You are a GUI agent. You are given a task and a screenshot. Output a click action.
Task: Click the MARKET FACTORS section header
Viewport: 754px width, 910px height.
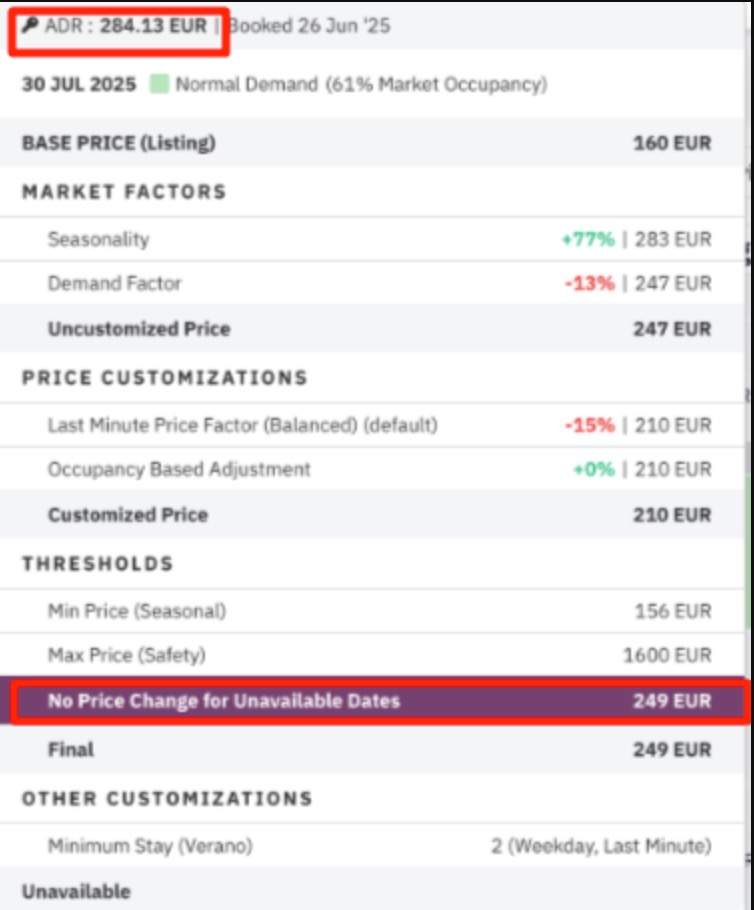pos(124,192)
